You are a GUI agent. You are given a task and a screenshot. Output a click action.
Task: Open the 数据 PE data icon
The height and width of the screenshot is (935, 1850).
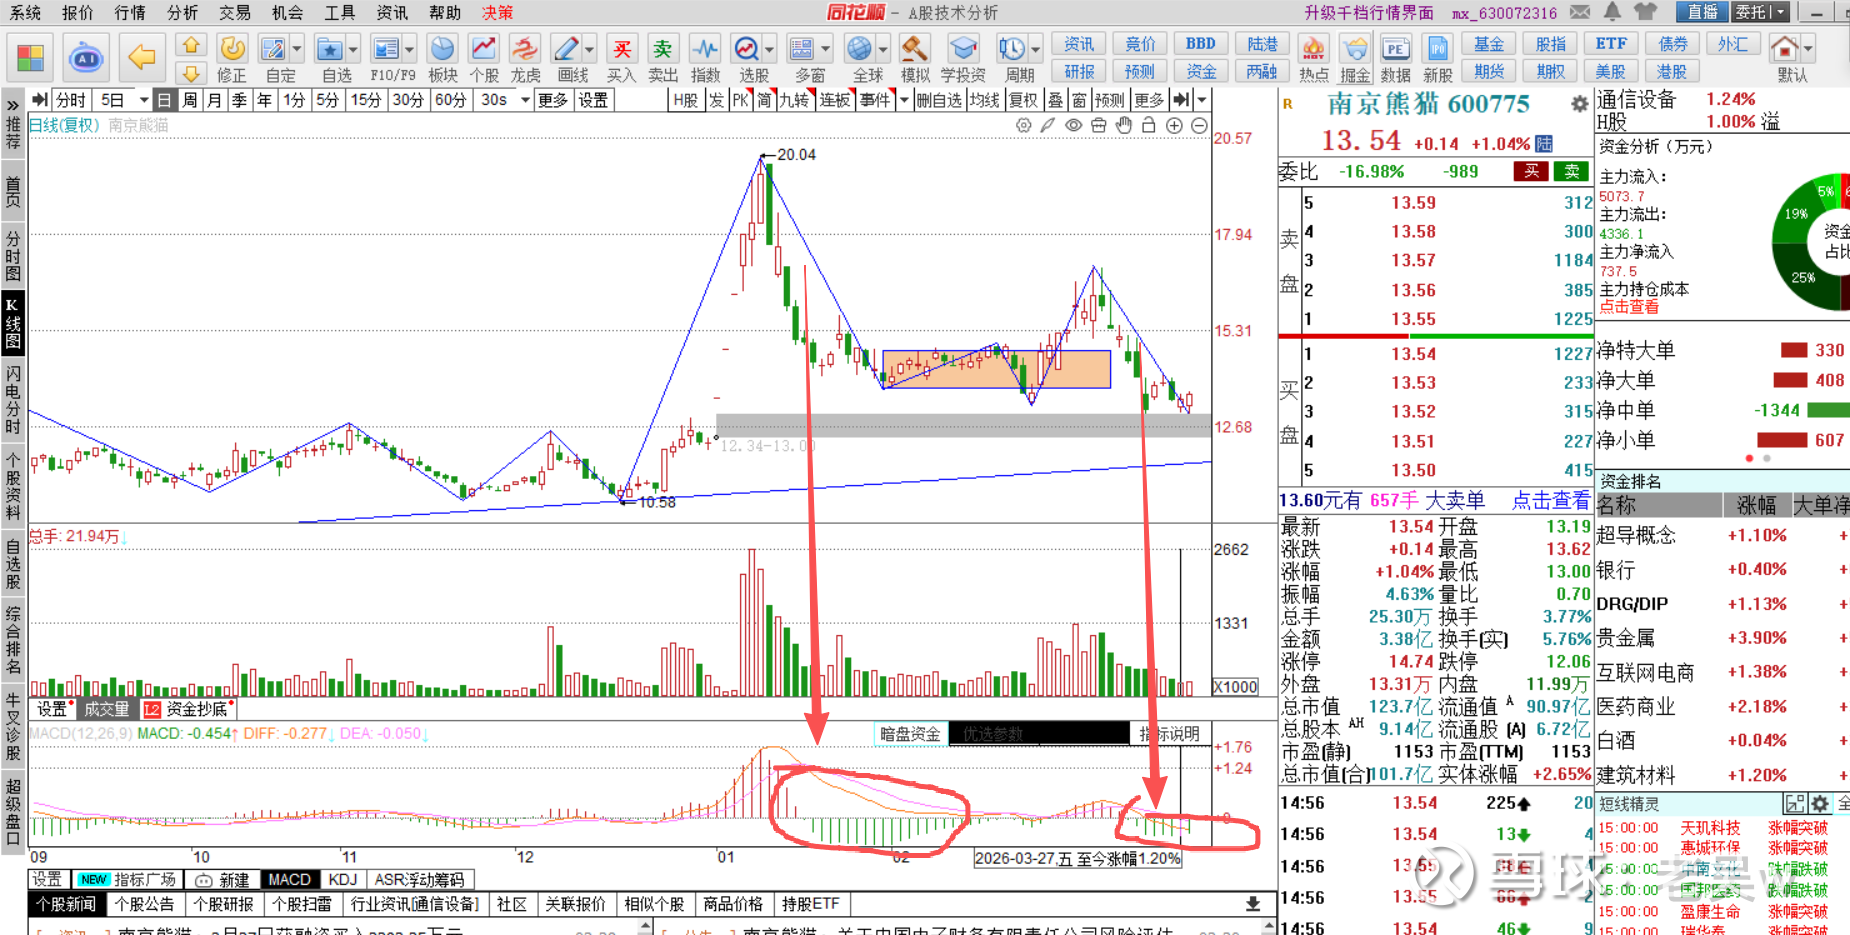click(x=1395, y=49)
